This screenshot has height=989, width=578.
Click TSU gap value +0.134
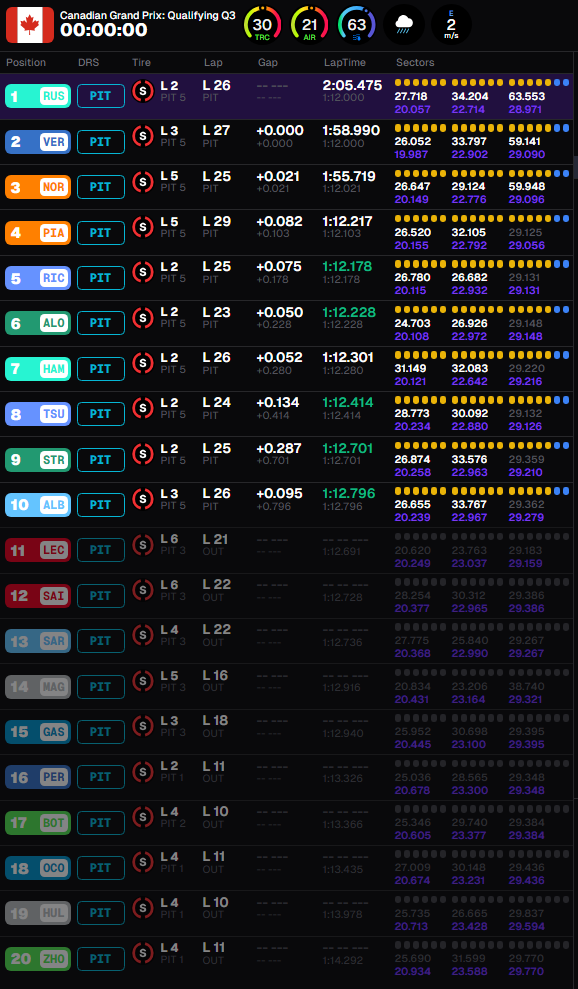(278, 402)
